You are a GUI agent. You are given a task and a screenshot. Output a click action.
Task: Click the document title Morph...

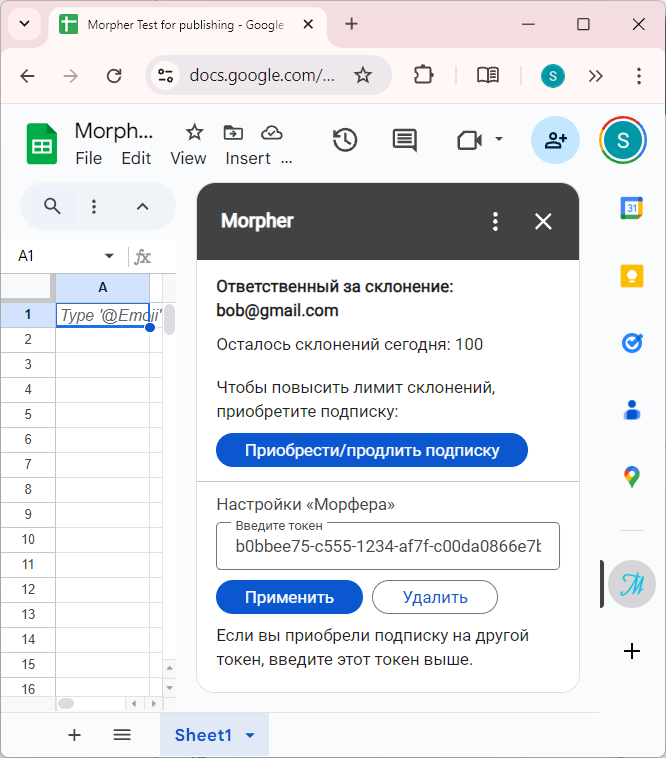pyautogui.click(x=114, y=131)
